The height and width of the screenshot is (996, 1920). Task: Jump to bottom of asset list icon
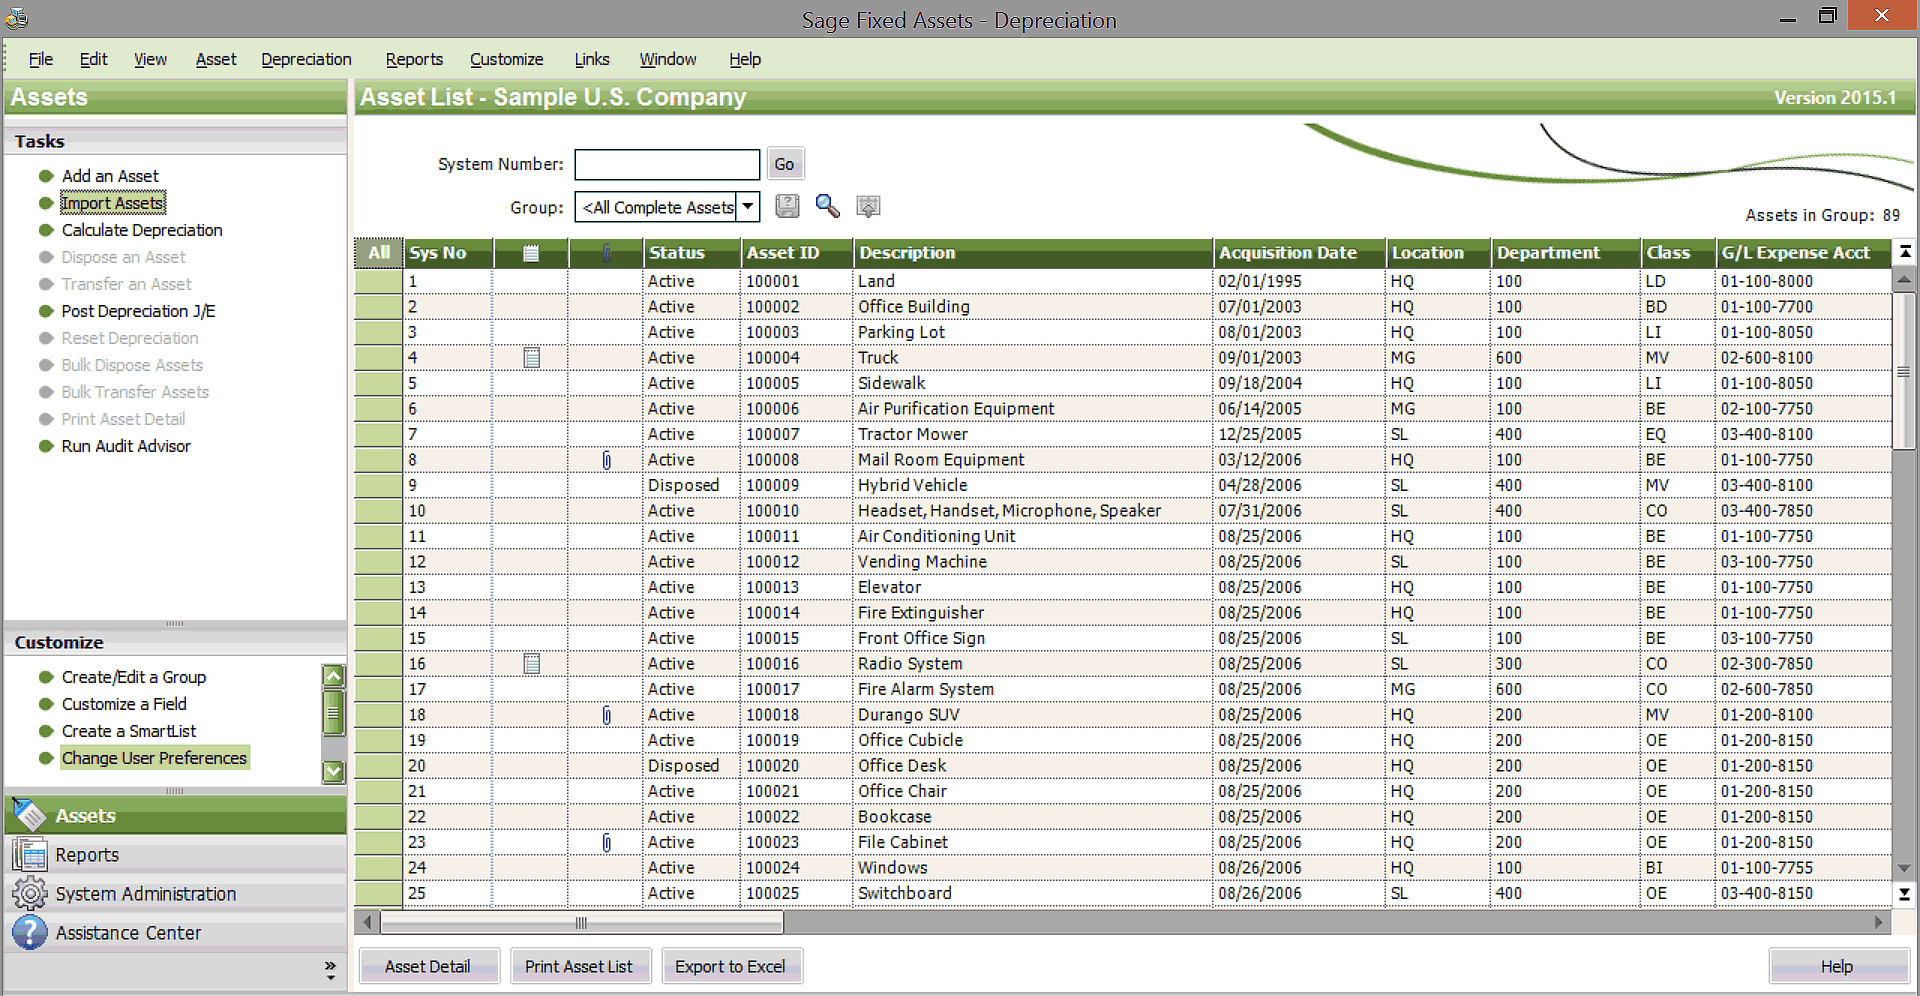[1905, 894]
